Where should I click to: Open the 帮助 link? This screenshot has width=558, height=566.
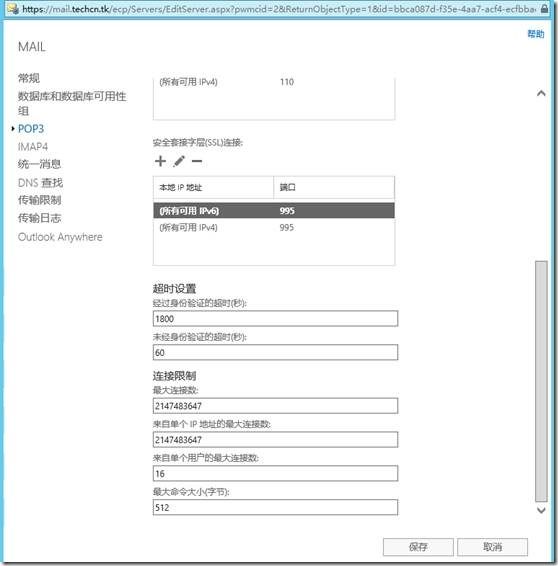[x=536, y=34]
